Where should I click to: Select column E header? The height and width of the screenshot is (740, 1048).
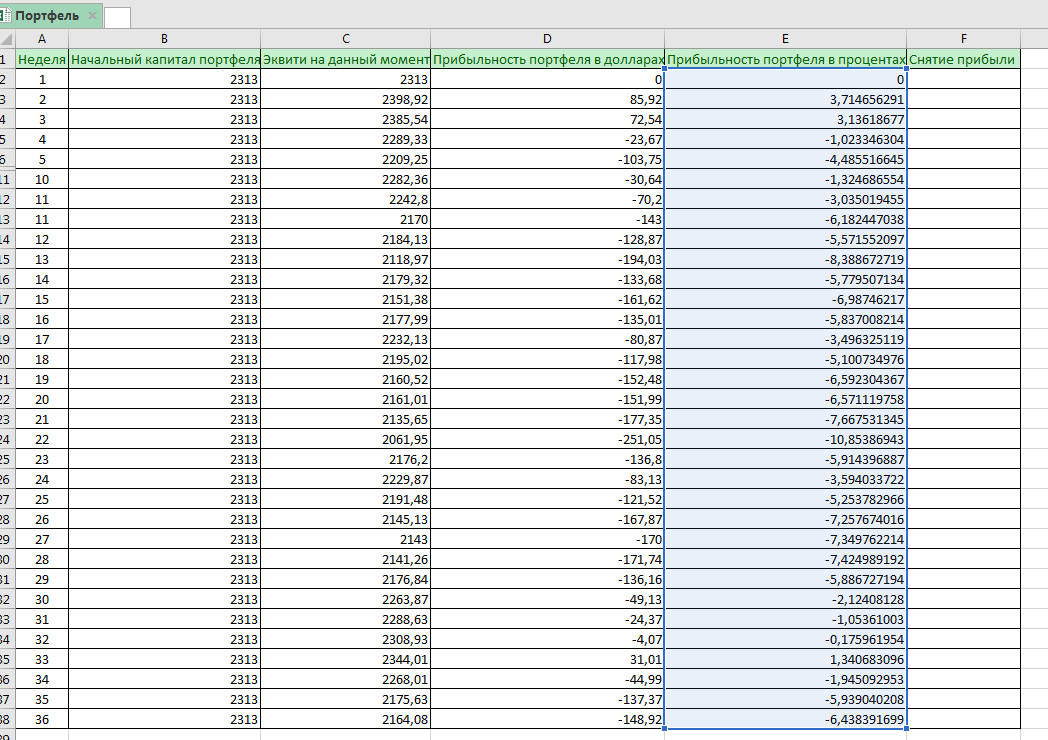click(x=785, y=39)
